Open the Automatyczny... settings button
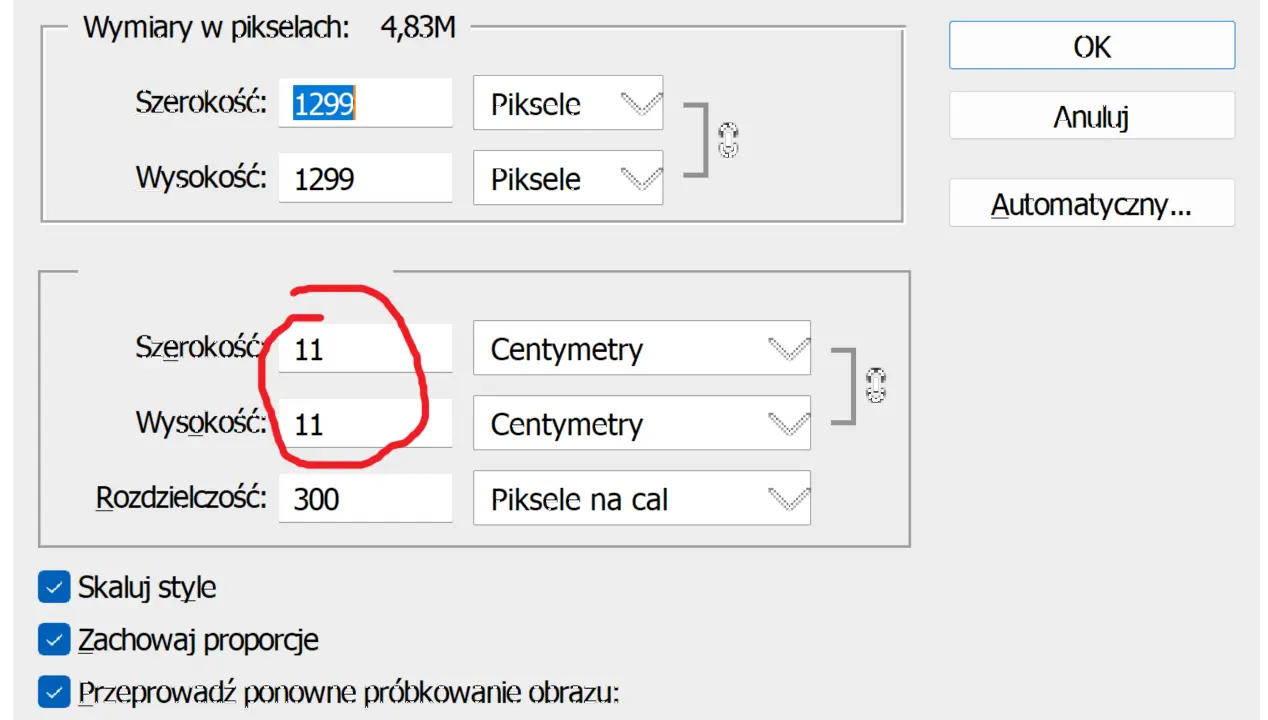This screenshot has width=1268, height=720. [1092, 203]
